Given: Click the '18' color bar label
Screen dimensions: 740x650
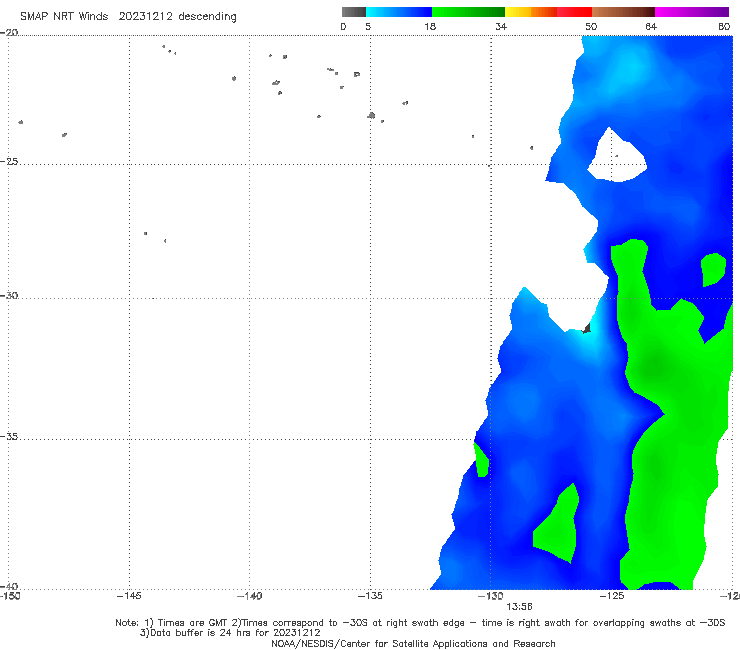Looking at the screenshot, I should (x=430, y=26).
